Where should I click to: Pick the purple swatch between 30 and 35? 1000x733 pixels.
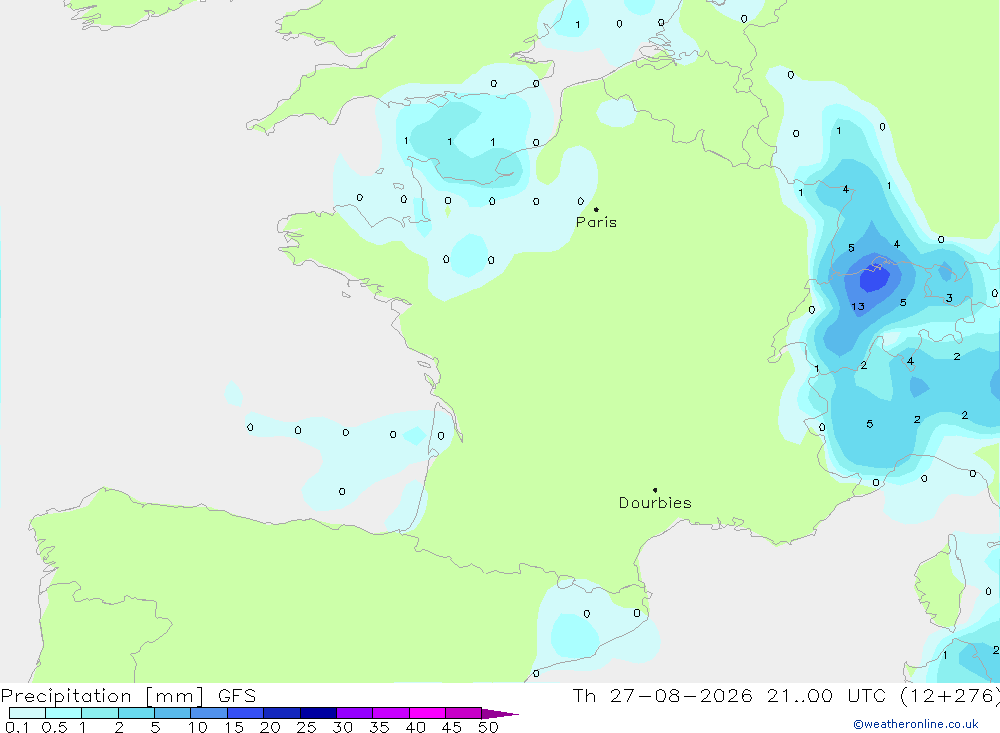click(354, 713)
